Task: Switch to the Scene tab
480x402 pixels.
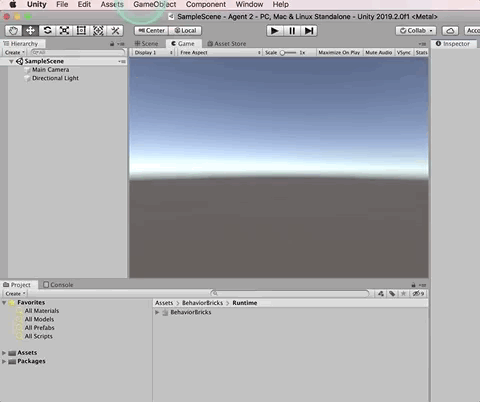Action: pyautogui.click(x=147, y=44)
